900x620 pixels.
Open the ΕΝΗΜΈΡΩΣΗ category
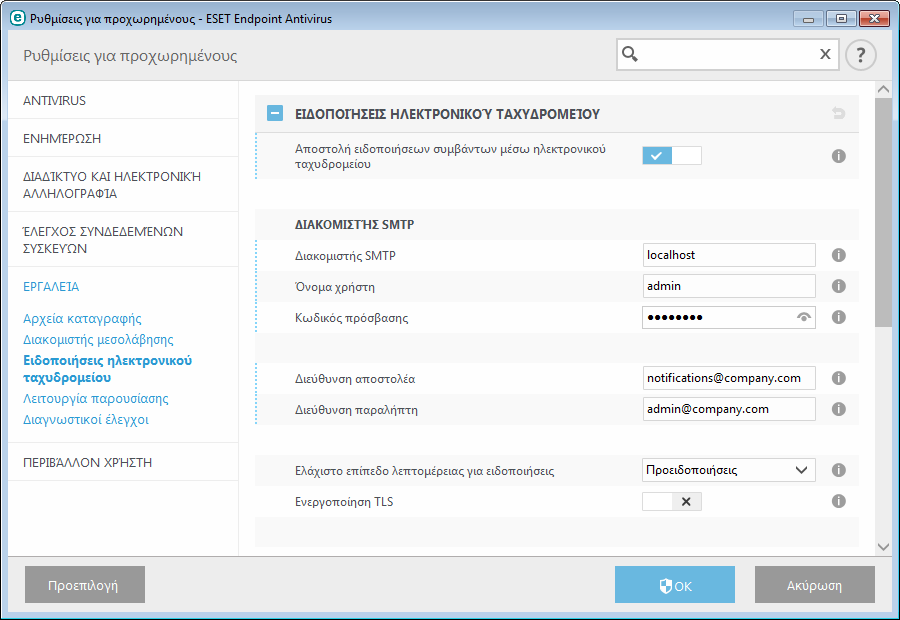123,138
